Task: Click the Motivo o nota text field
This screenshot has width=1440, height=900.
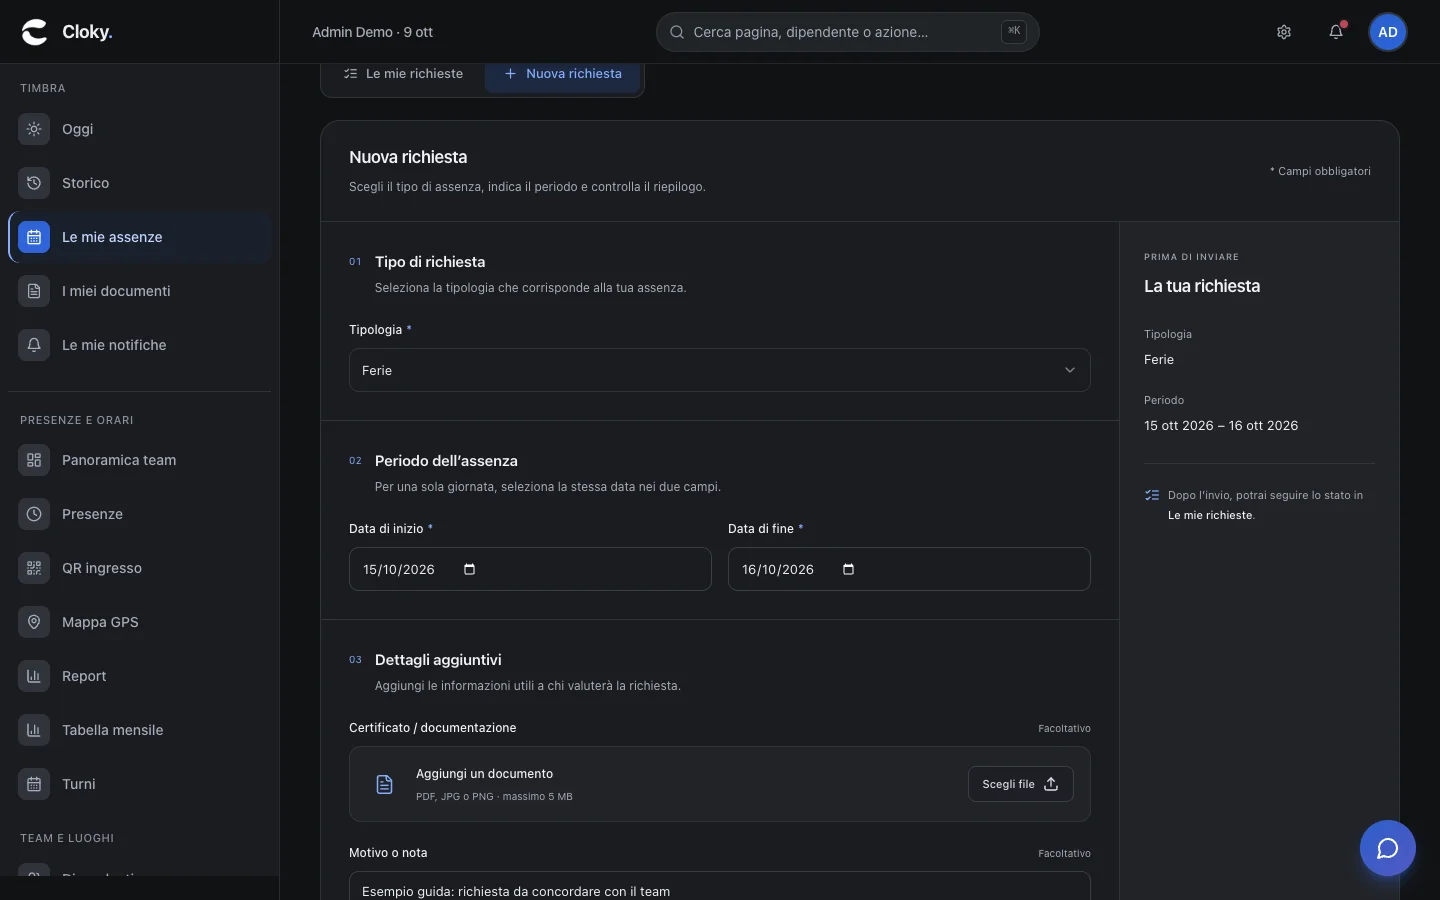Action: pyautogui.click(x=720, y=886)
